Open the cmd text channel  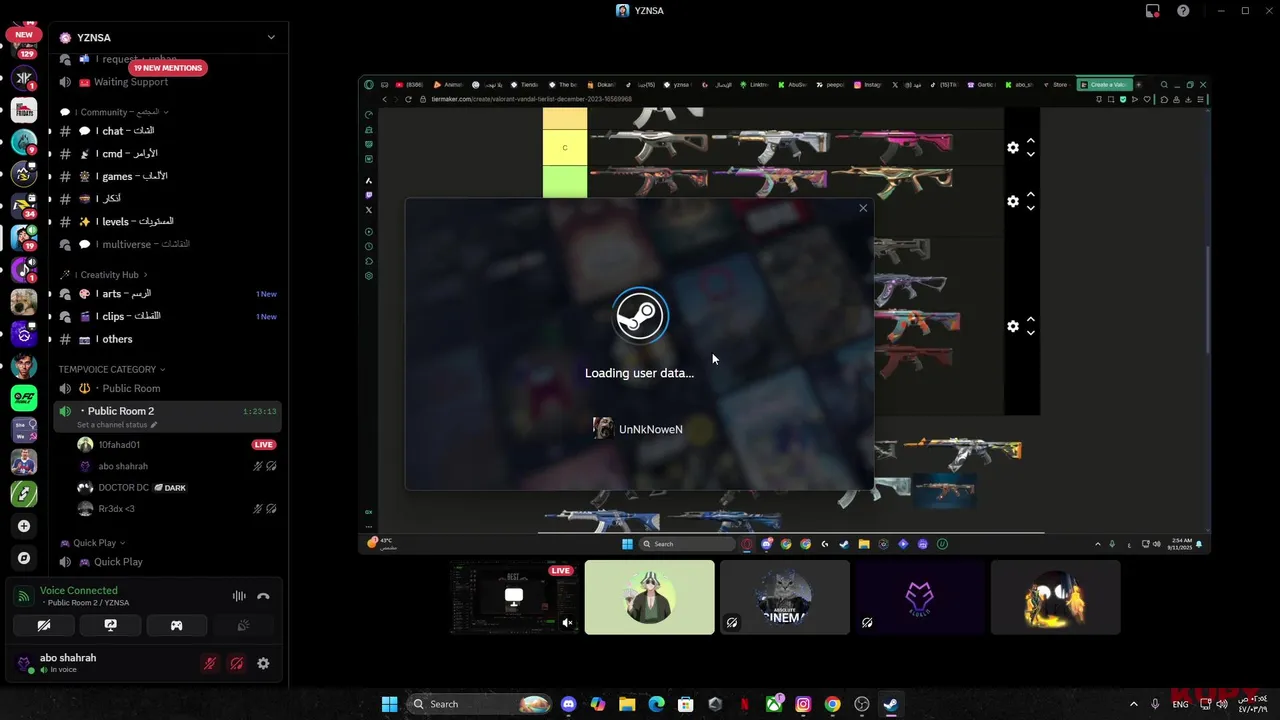tap(166, 153)
